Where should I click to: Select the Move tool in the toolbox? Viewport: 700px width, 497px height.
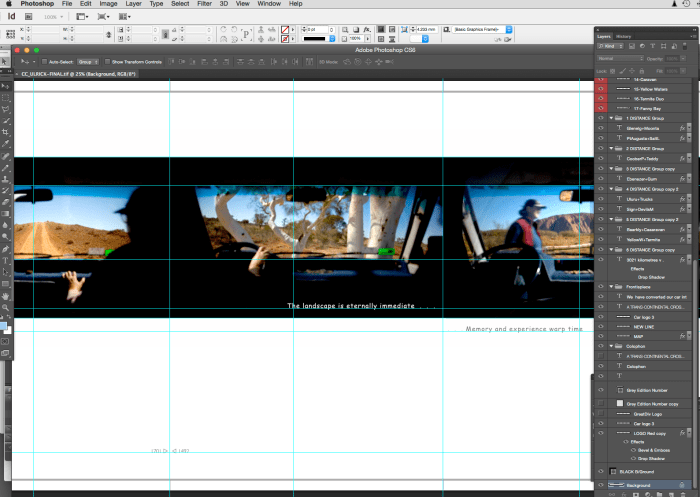point(6,86)
